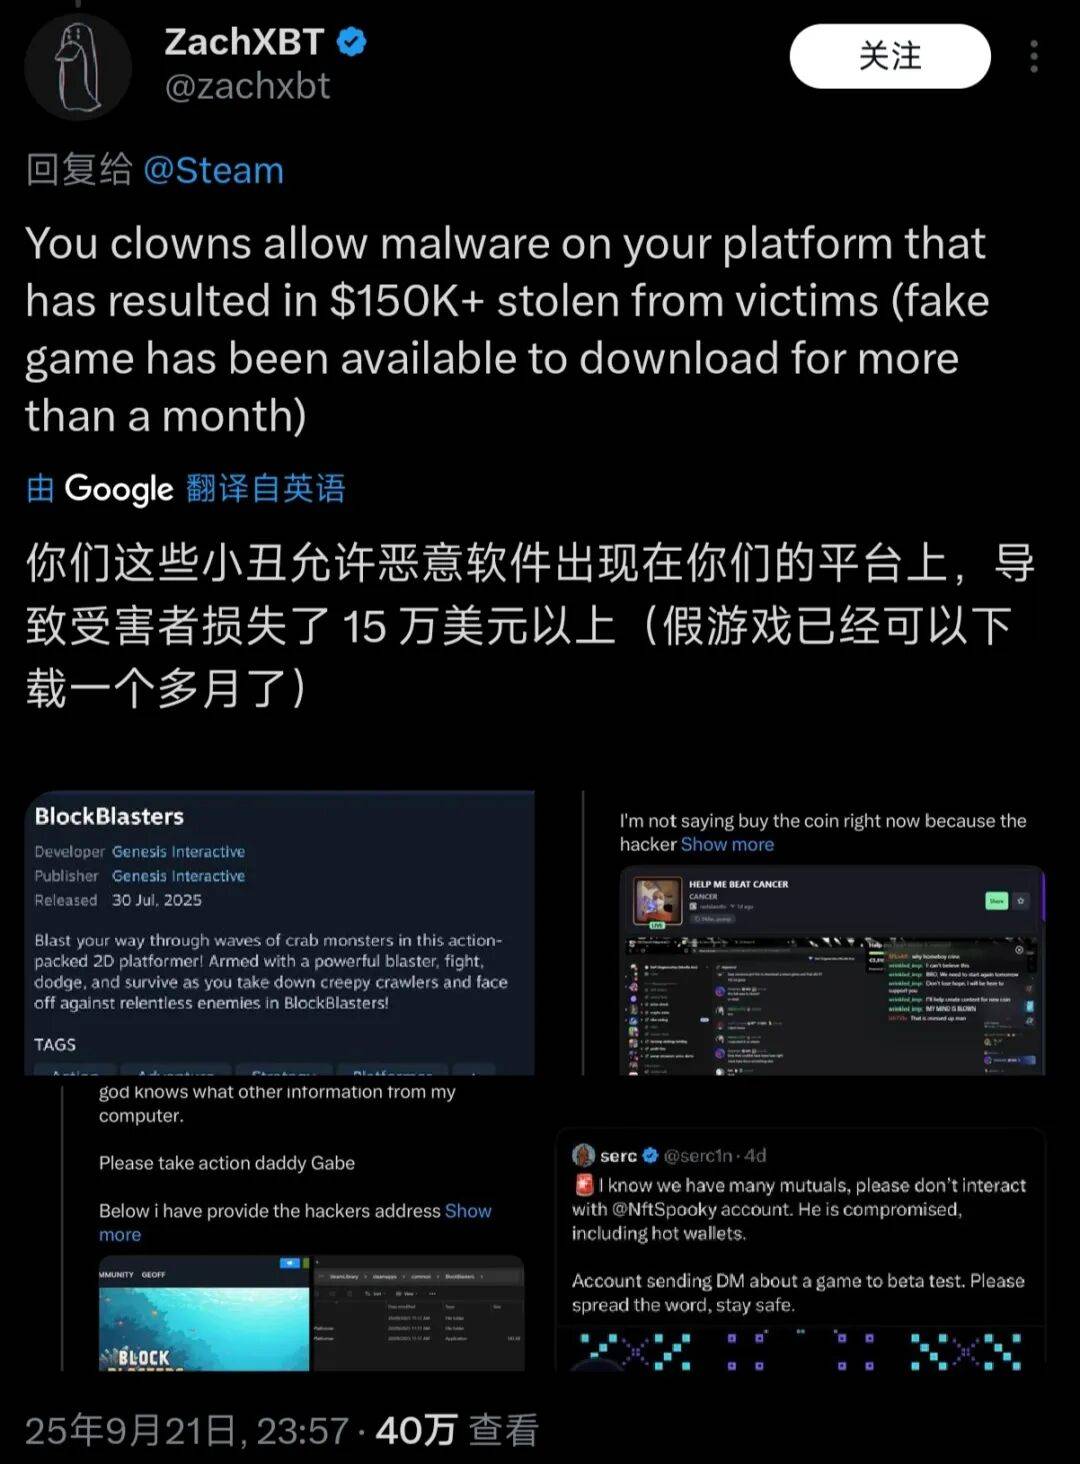1080x1464 pixels.
Task: Expand 'Show more' in the coin tweet screenshot
Action: pos(727,844)
